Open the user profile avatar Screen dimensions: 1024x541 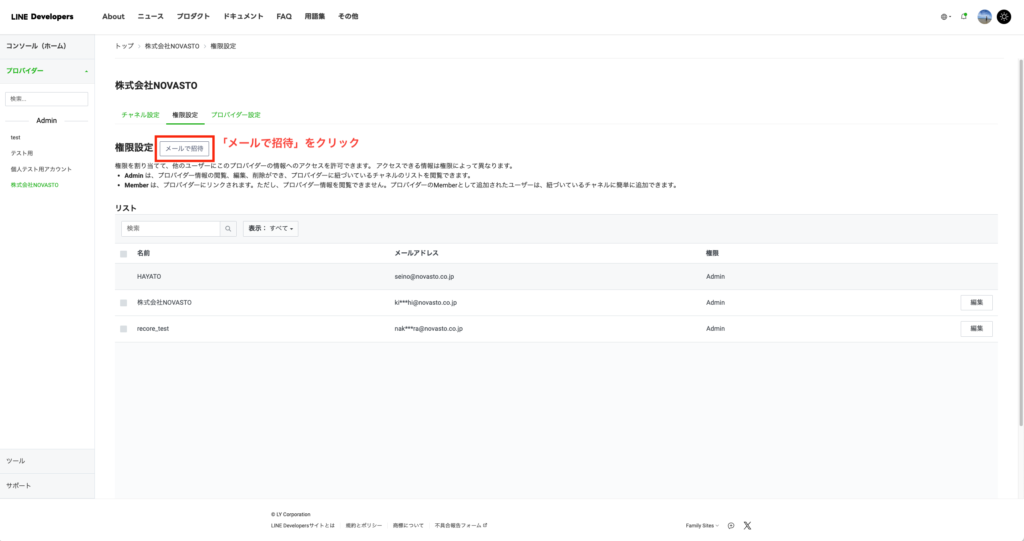click(x=984, y=17)
